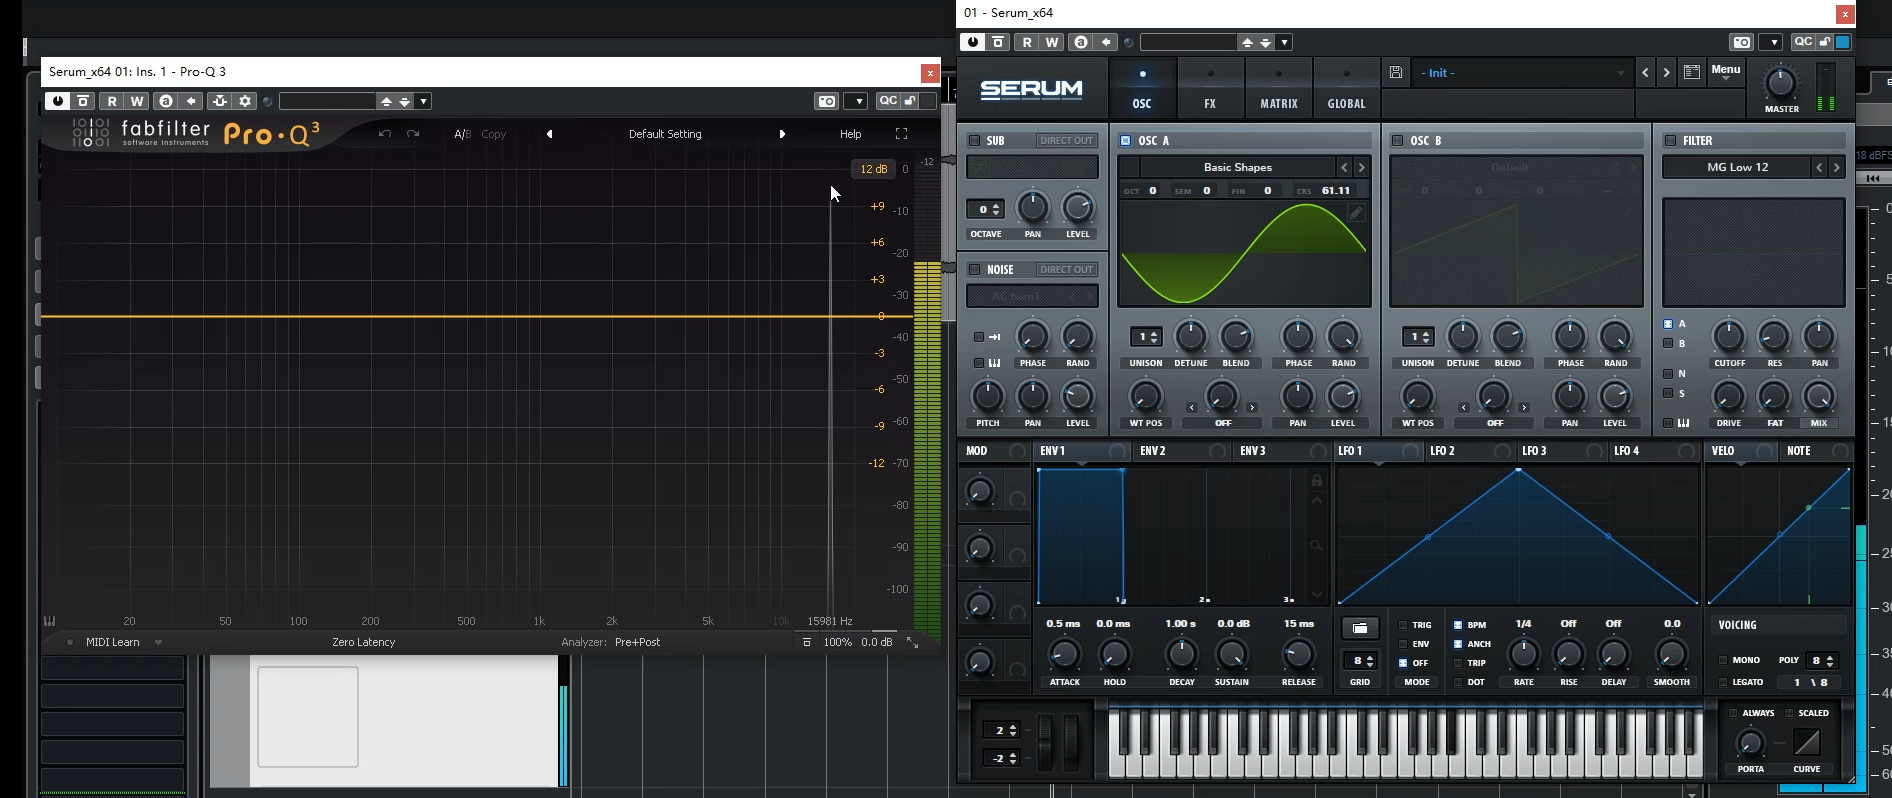Check TRIP option for LFO
The width and height of the screenshot is (1892, 798).
[1458, 663]
